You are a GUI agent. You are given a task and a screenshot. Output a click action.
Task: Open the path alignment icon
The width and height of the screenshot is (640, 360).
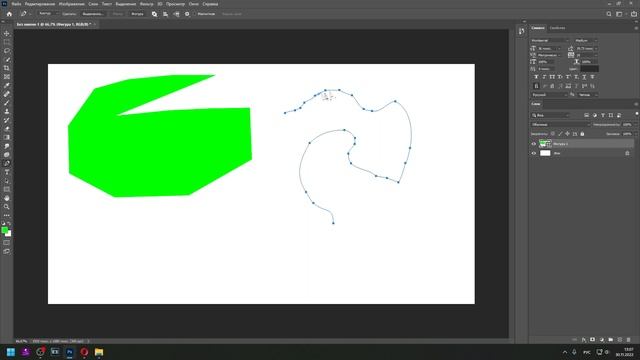165,14
